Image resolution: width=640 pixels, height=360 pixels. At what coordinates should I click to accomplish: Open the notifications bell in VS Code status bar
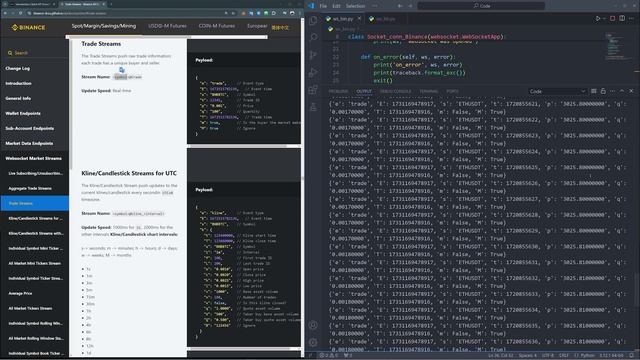(632, 356)
